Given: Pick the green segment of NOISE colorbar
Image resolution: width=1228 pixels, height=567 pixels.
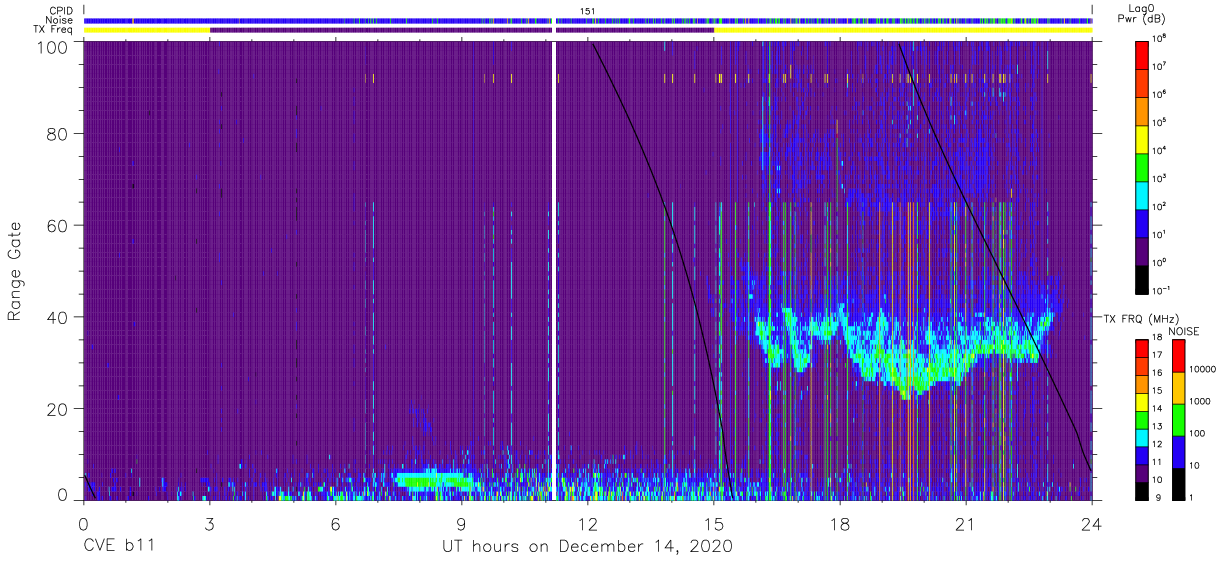Looking at the screenshot, I should (x=1177, y=420).
